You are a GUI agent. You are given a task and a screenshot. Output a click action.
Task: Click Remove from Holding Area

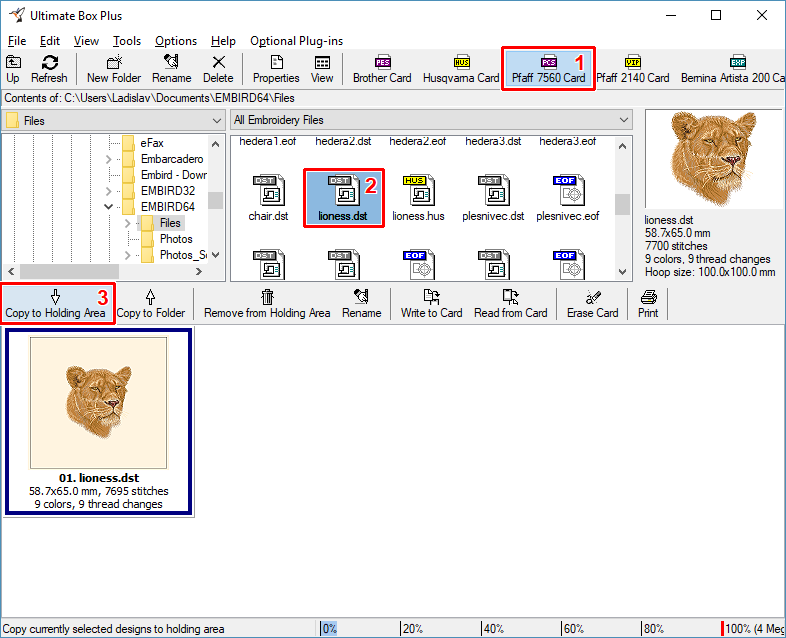click(x=267, y=304)
